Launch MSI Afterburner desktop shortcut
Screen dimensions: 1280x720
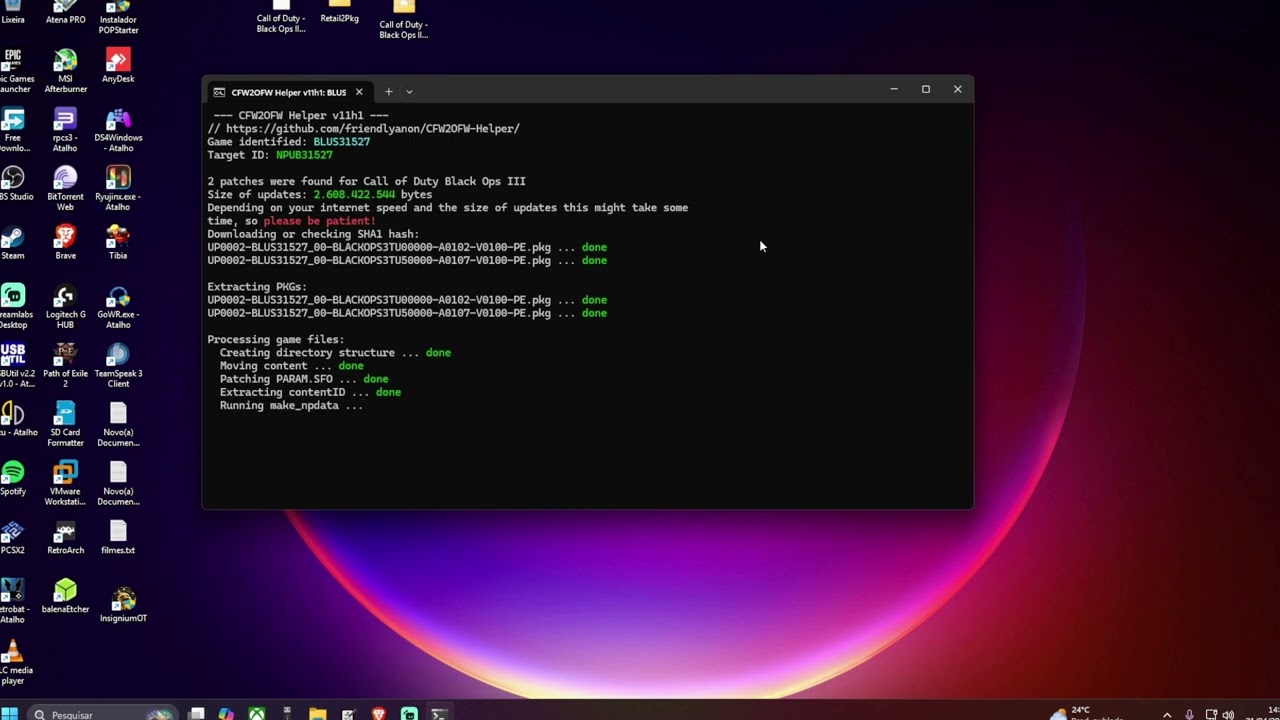coord(65,72)
